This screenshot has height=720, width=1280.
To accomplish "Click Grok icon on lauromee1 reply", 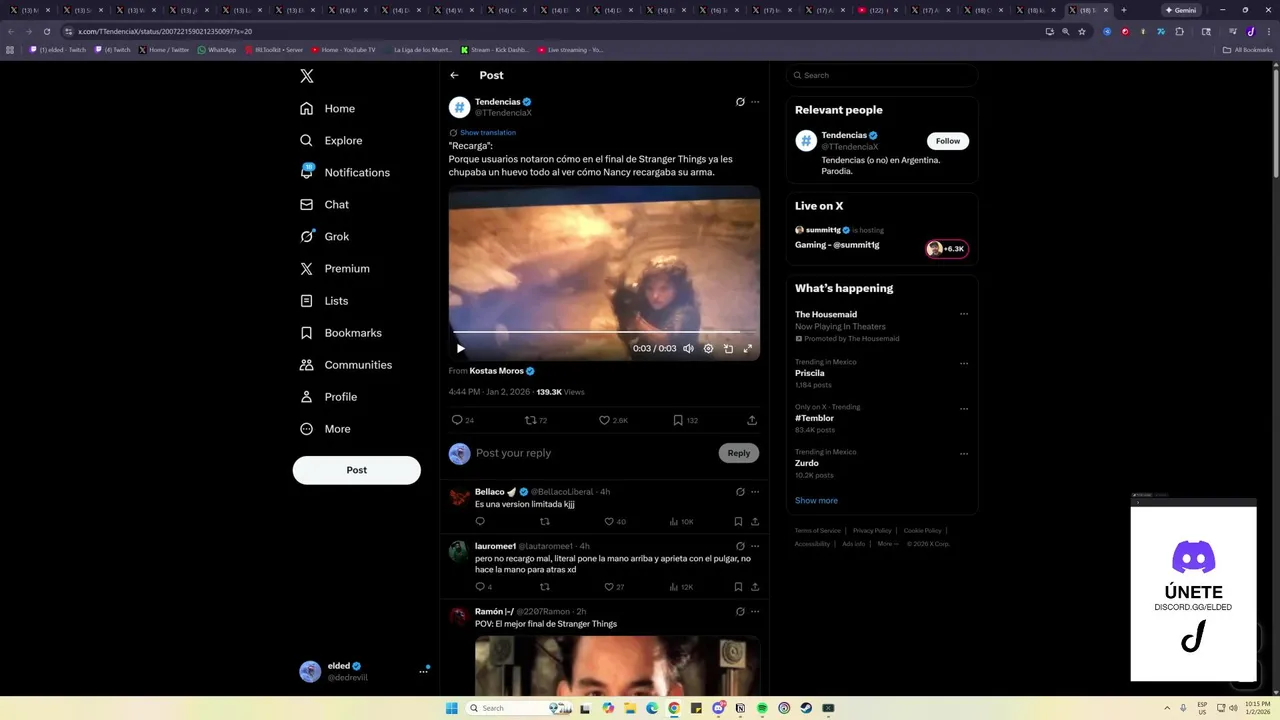I will click(x=740, y=546).
